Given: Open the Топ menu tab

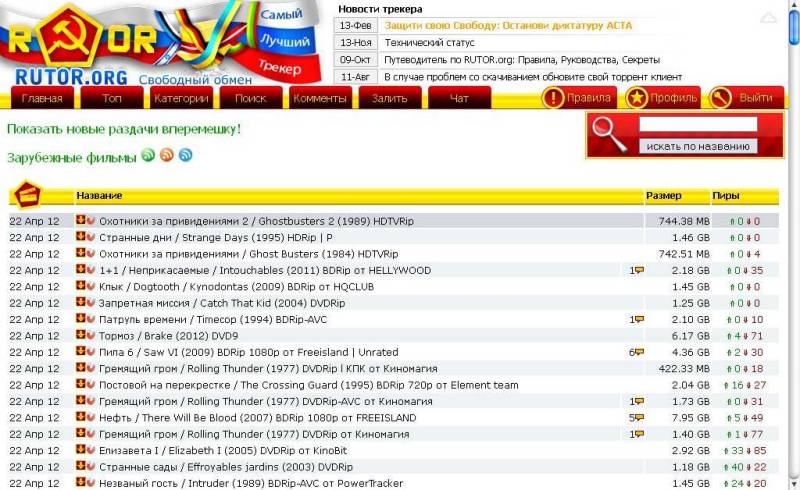Looking at the screenshot, I should point(112,98).
